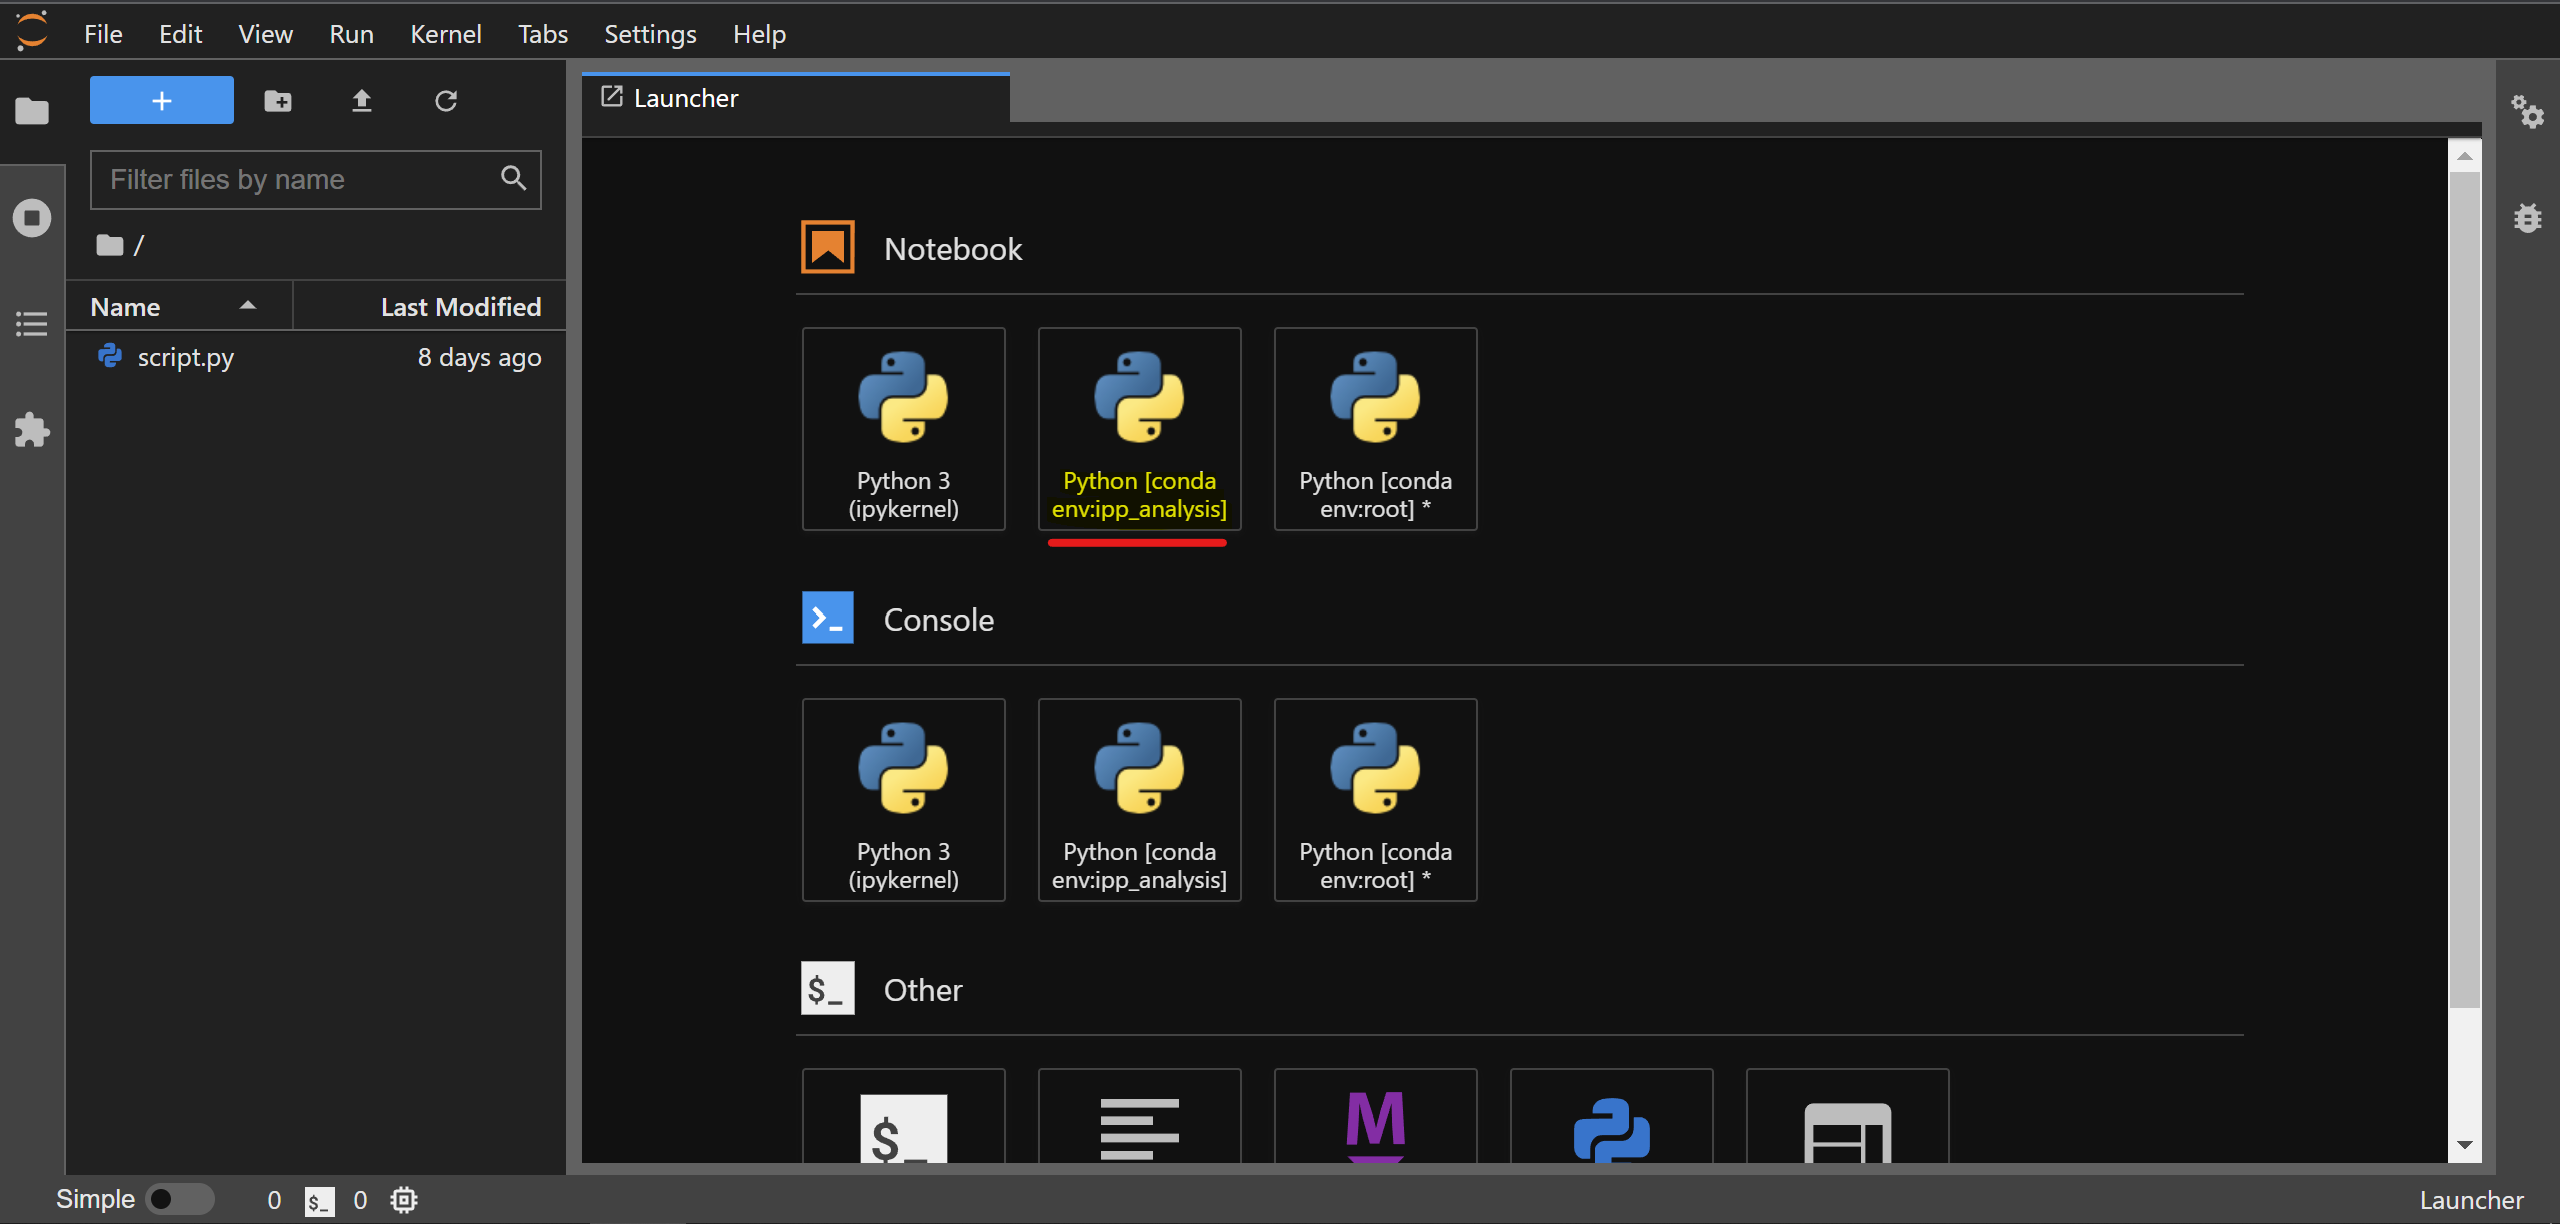Open the Table of Contents panel
The height and width of the screenshot is (1224, 2560).
pos(32,324)
